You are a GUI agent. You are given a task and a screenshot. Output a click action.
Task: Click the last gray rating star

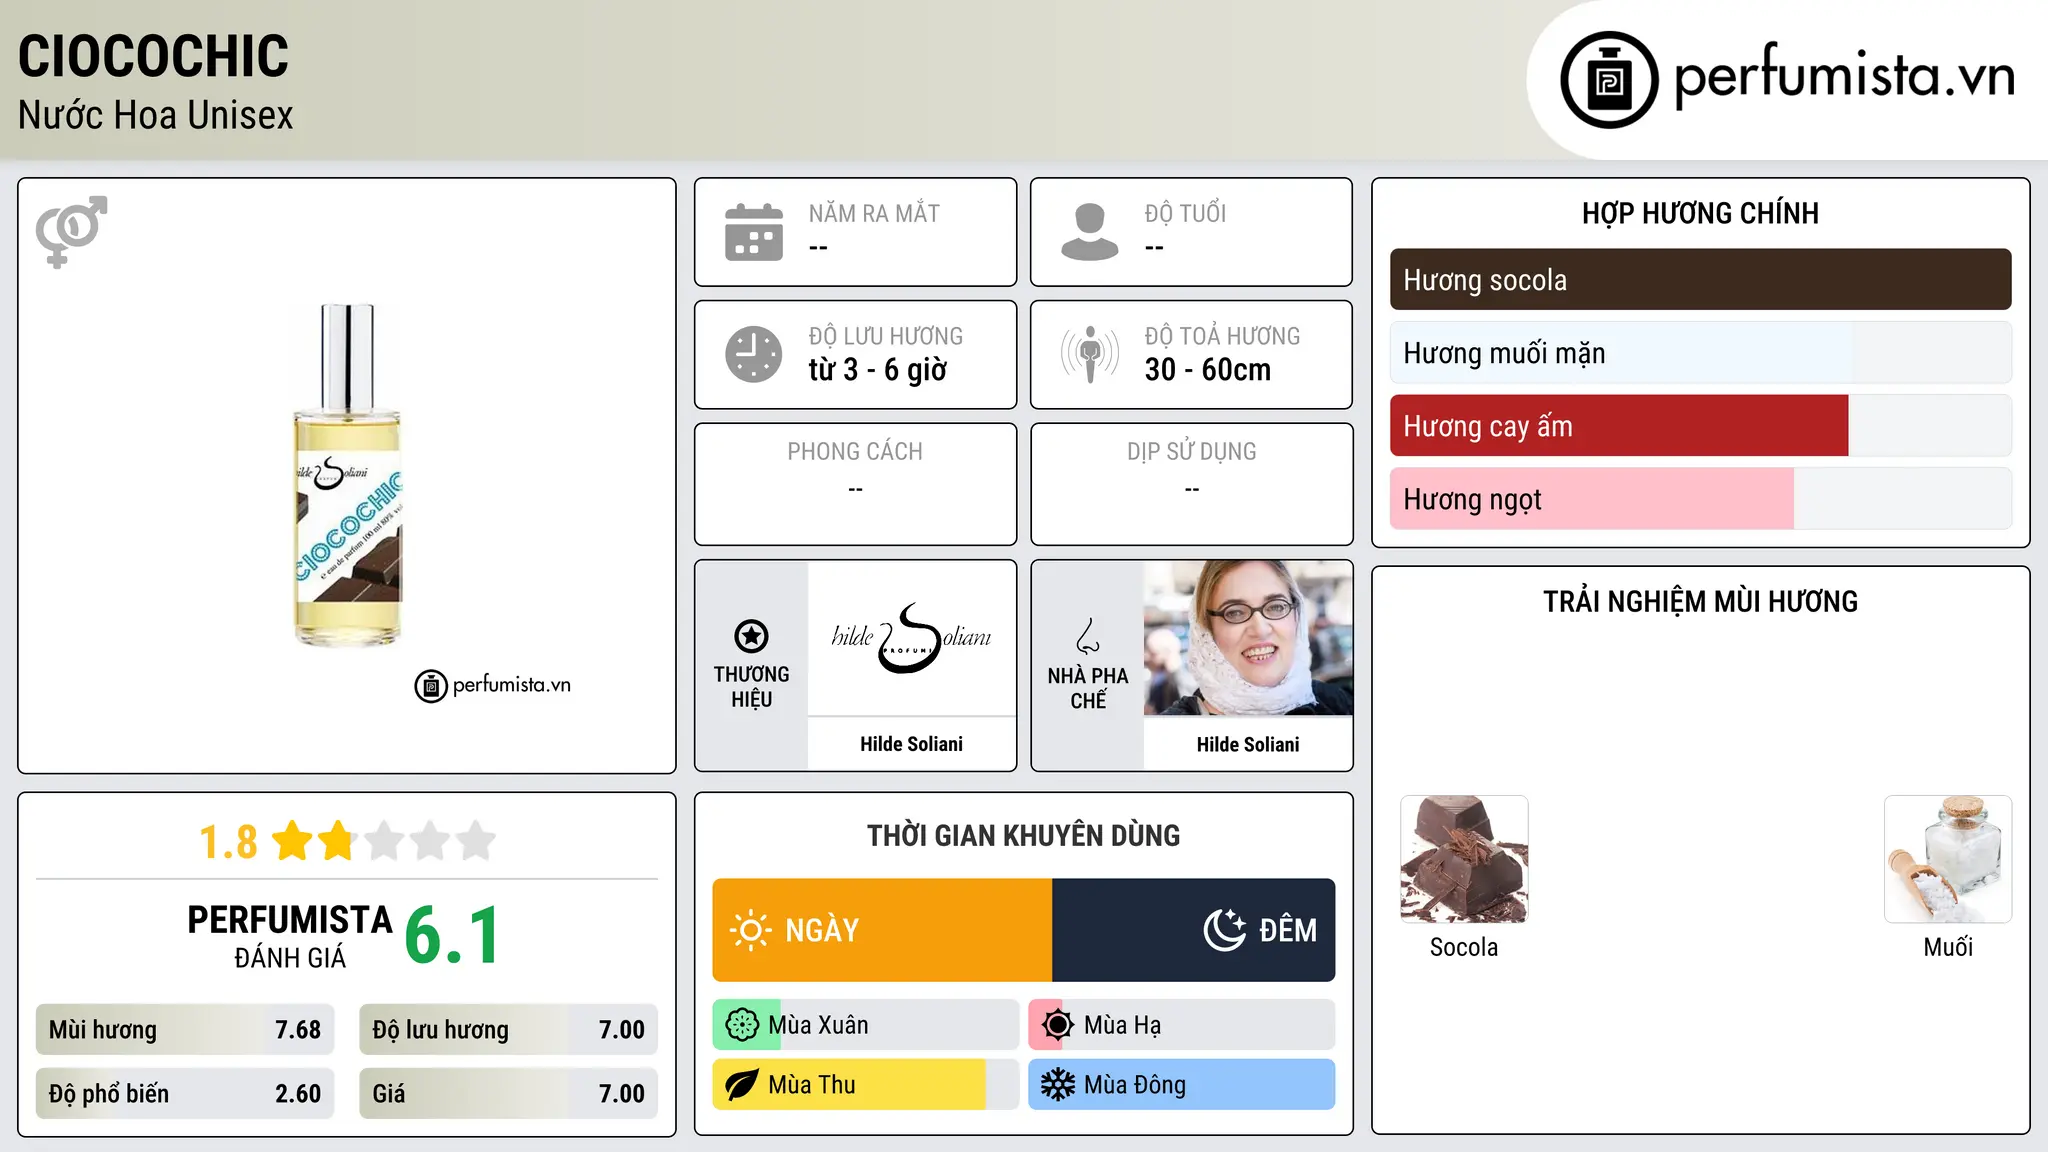476,841
